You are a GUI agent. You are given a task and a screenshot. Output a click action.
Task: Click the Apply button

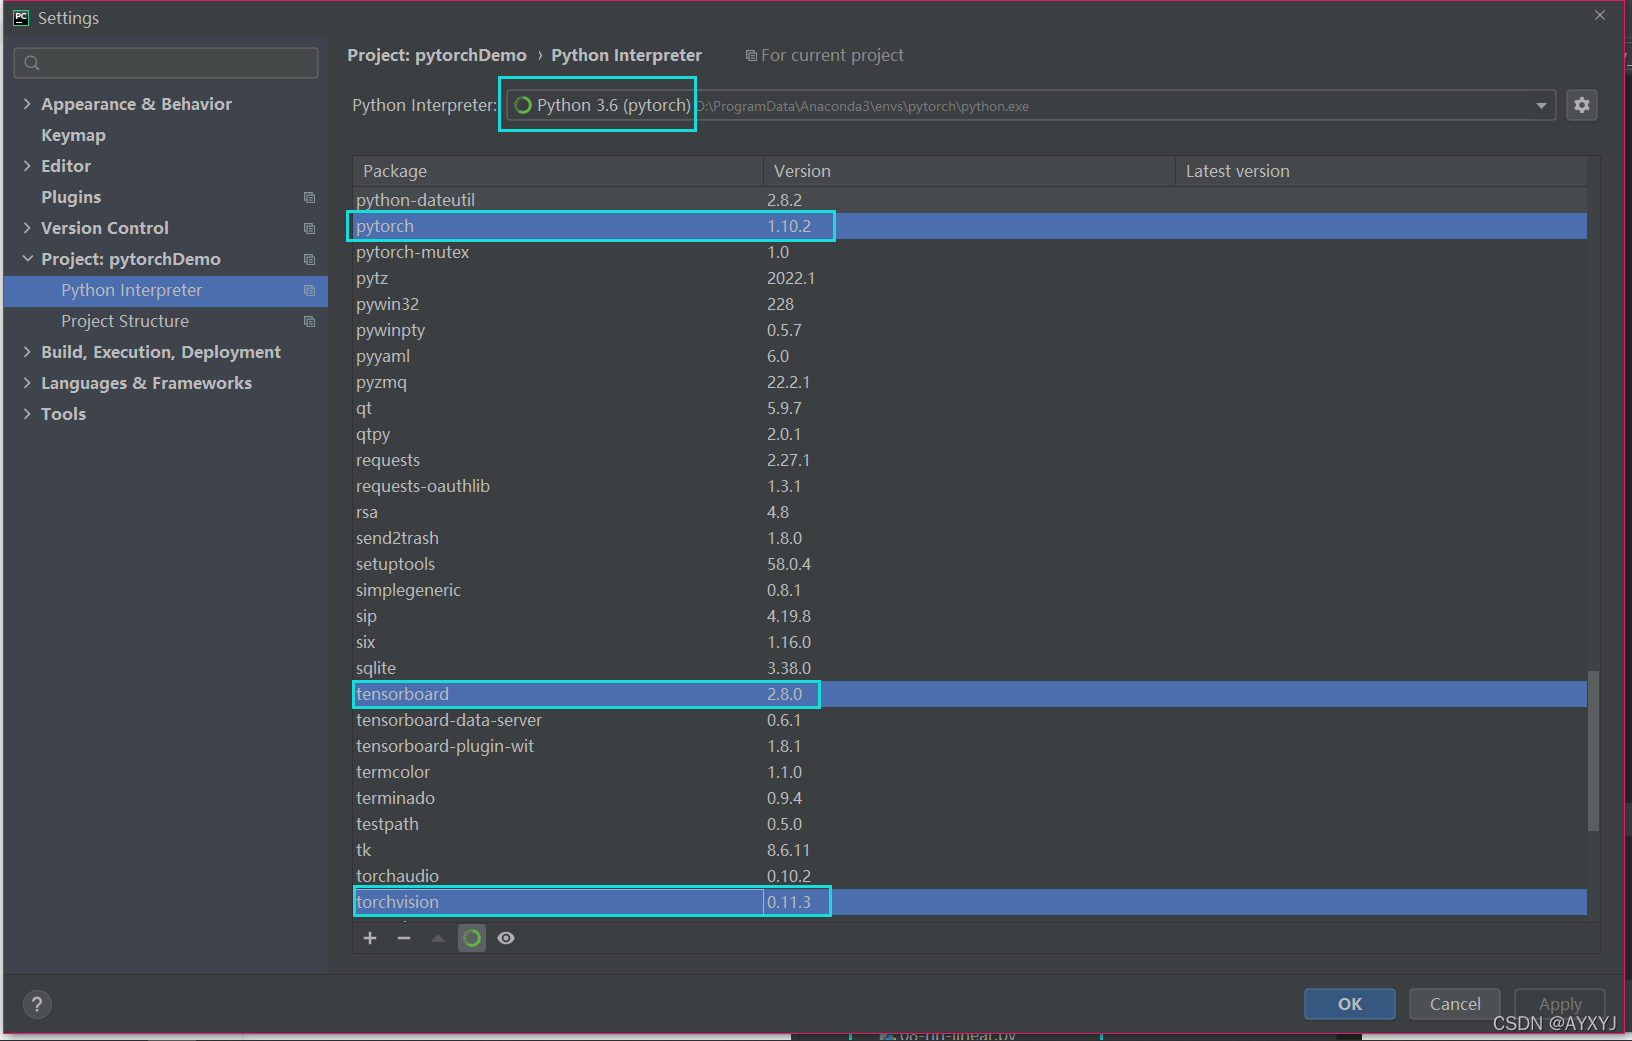(x=1559, y=1004)
